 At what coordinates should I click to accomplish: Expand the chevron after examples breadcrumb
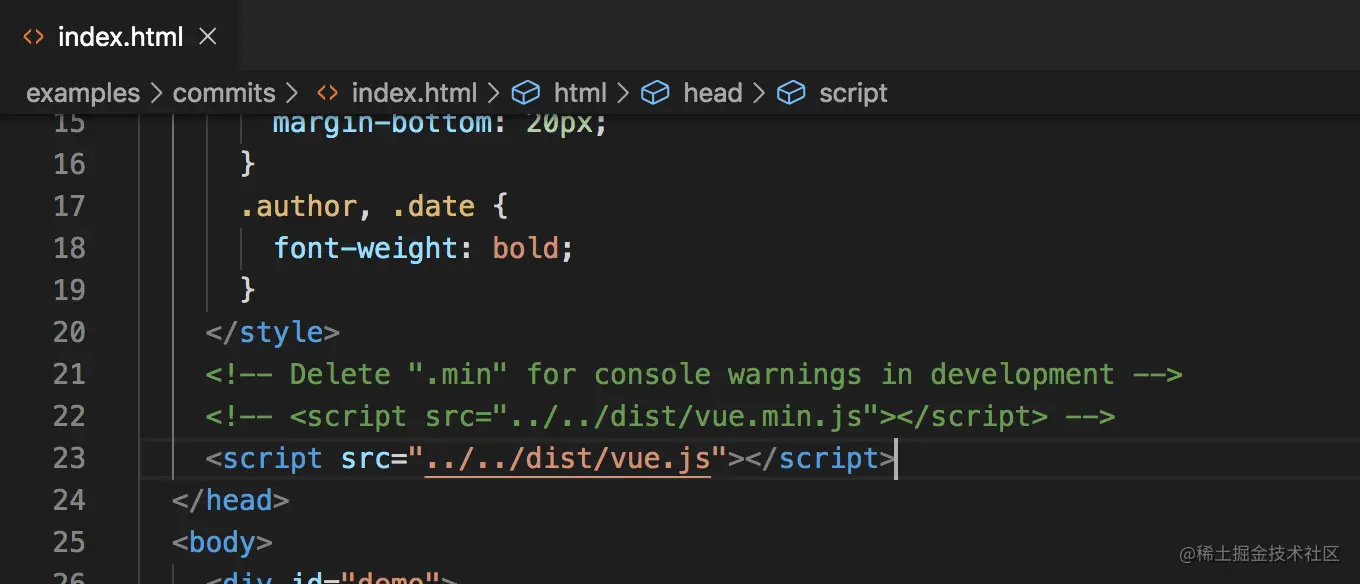pyautogui.click(x=156, y=93)
